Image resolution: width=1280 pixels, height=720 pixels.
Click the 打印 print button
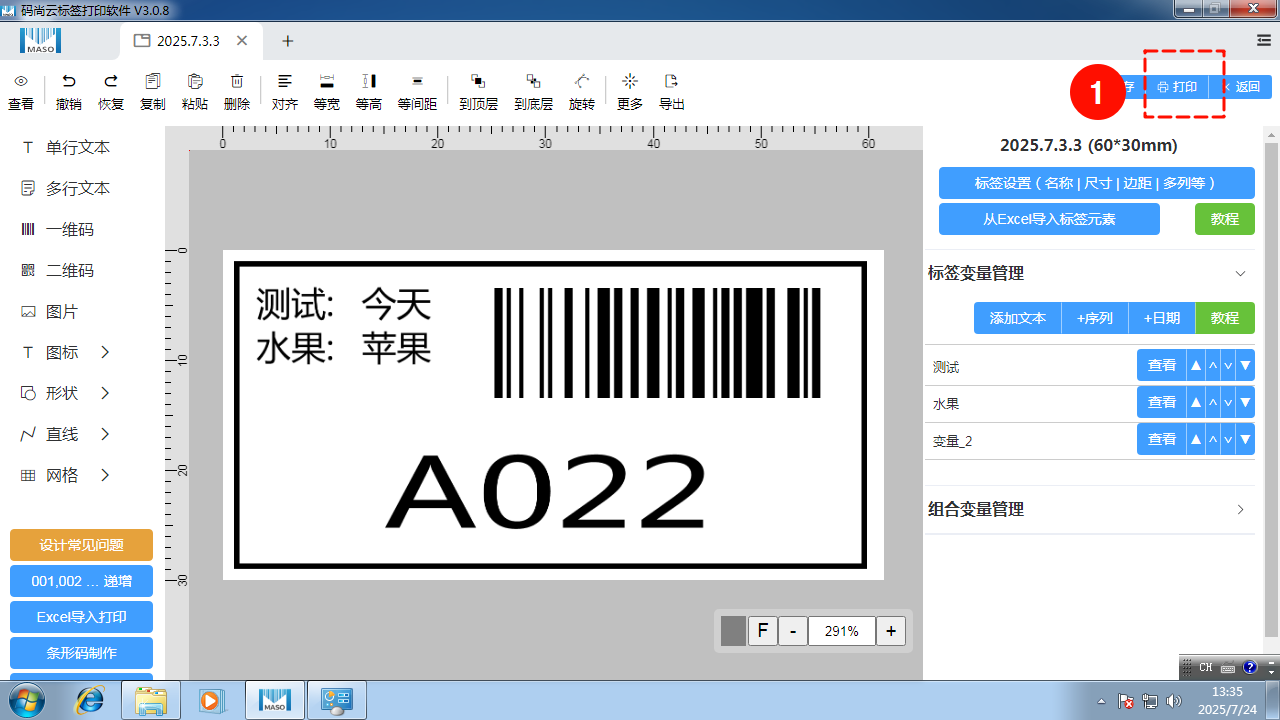[1177, 87]
